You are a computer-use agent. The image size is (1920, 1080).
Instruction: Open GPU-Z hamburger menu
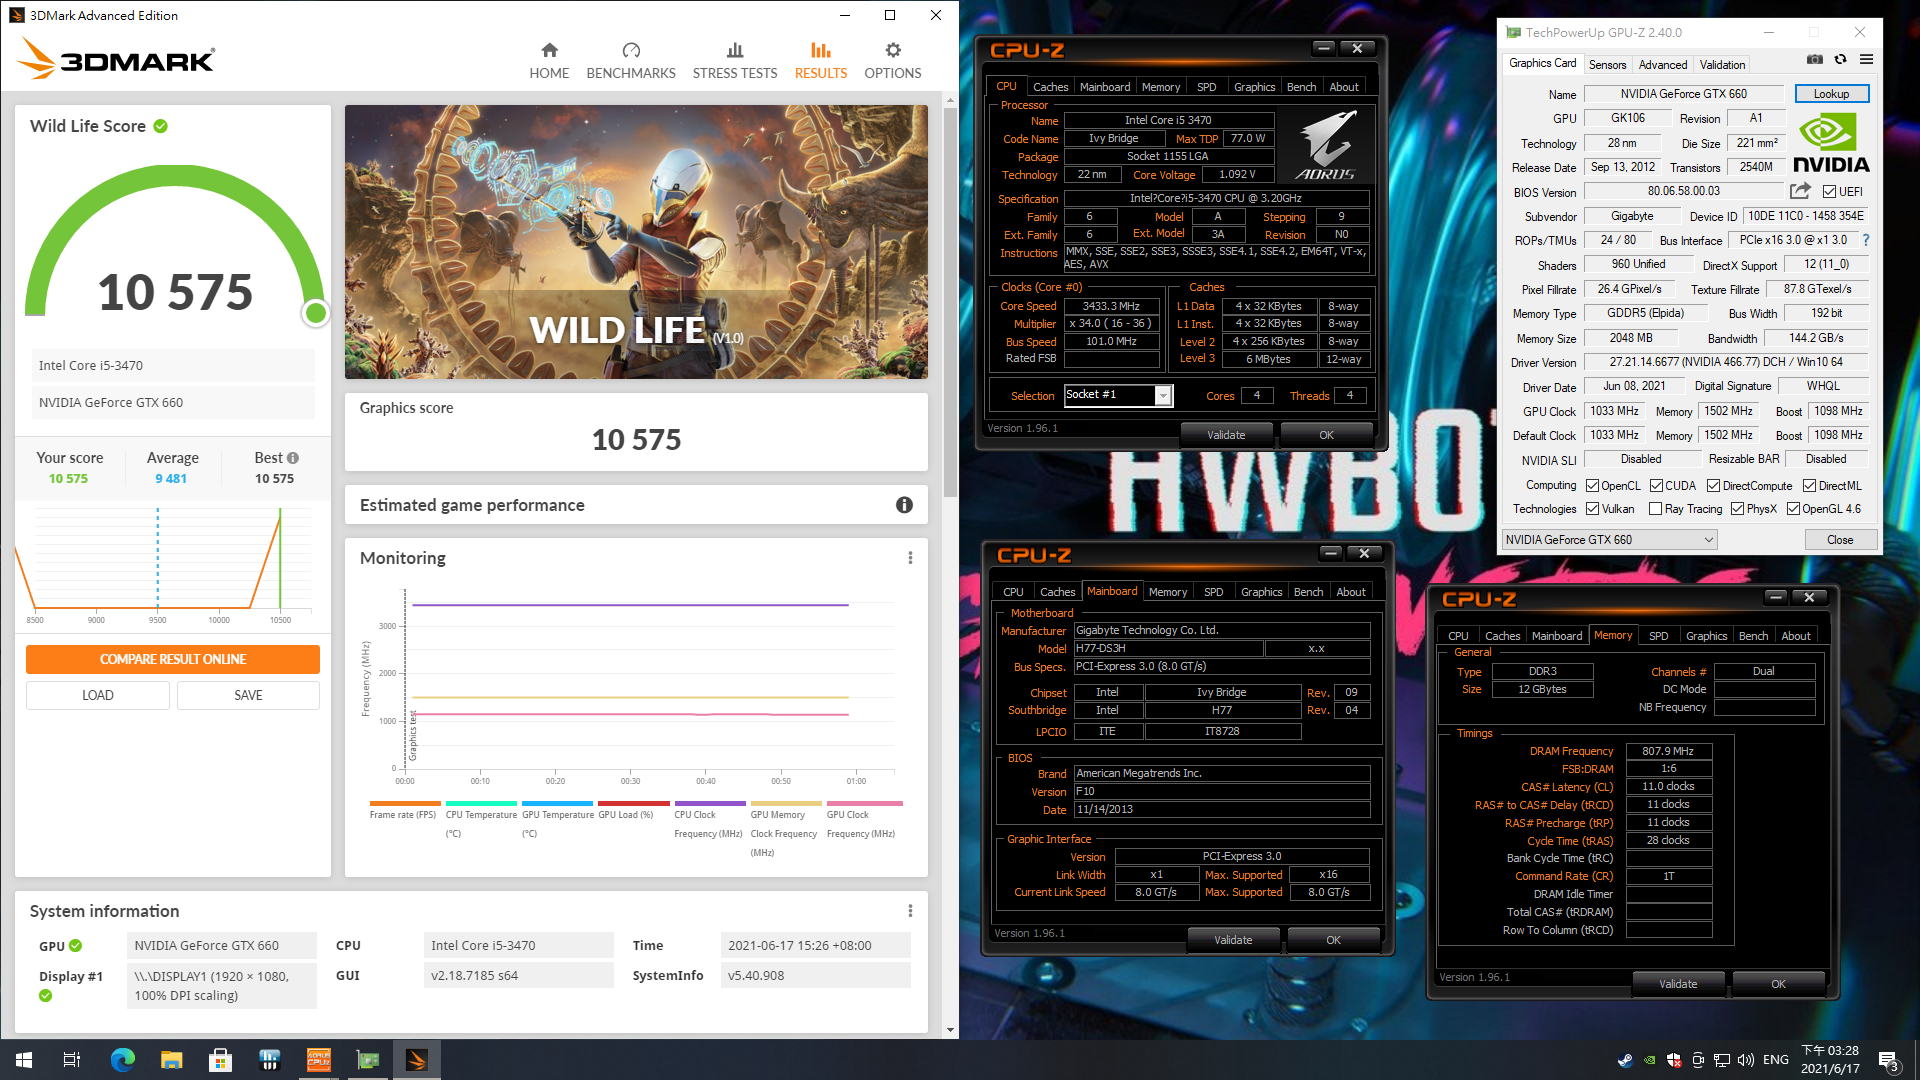pyautogui.click(x=1866, y=60)
